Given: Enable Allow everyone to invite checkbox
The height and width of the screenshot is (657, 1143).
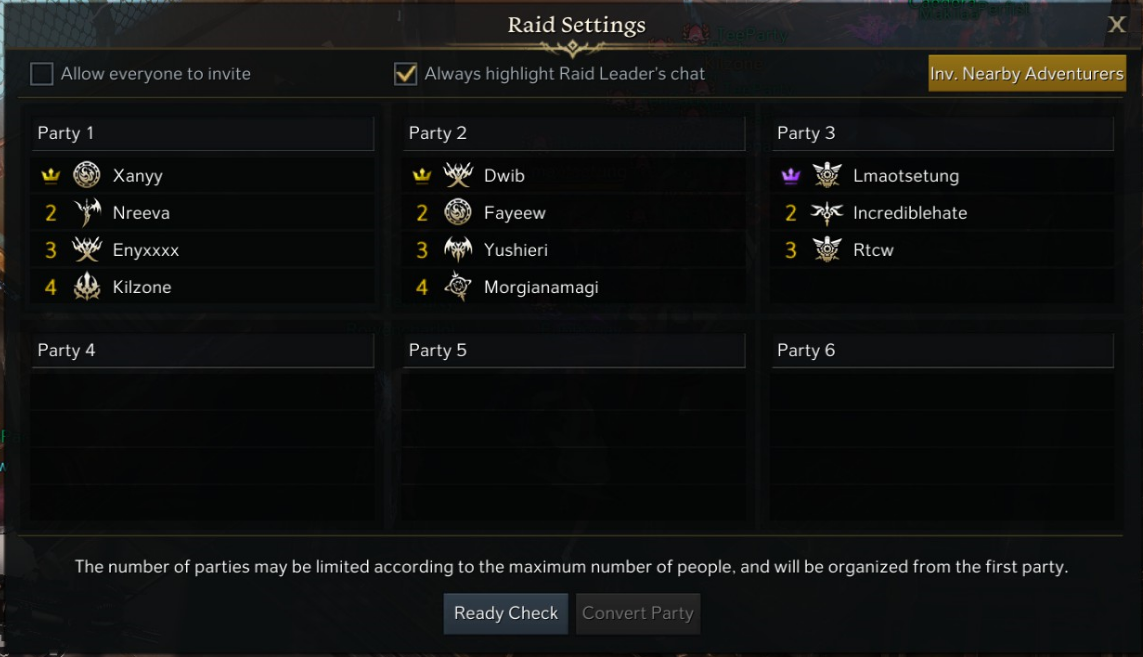Looking at the screenshot, I should coord(41,74).
